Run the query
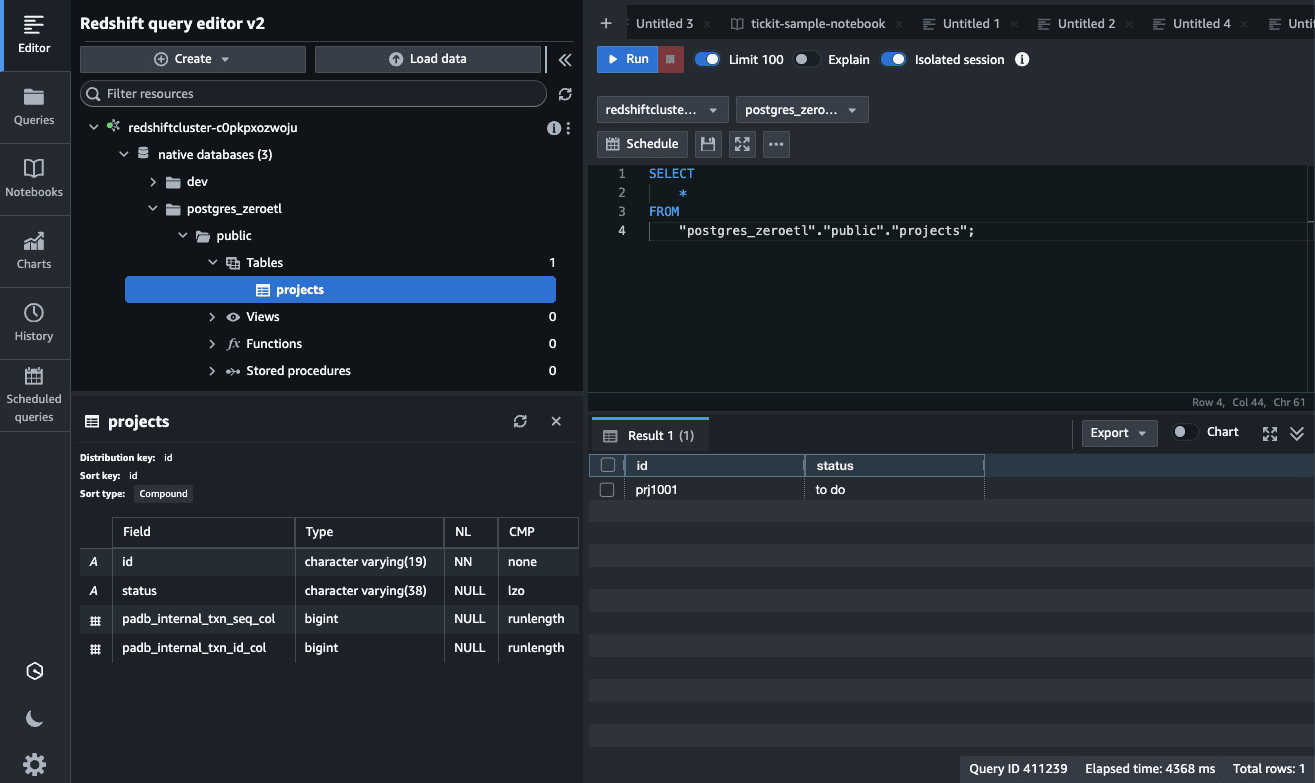 [x=627, y=59]
